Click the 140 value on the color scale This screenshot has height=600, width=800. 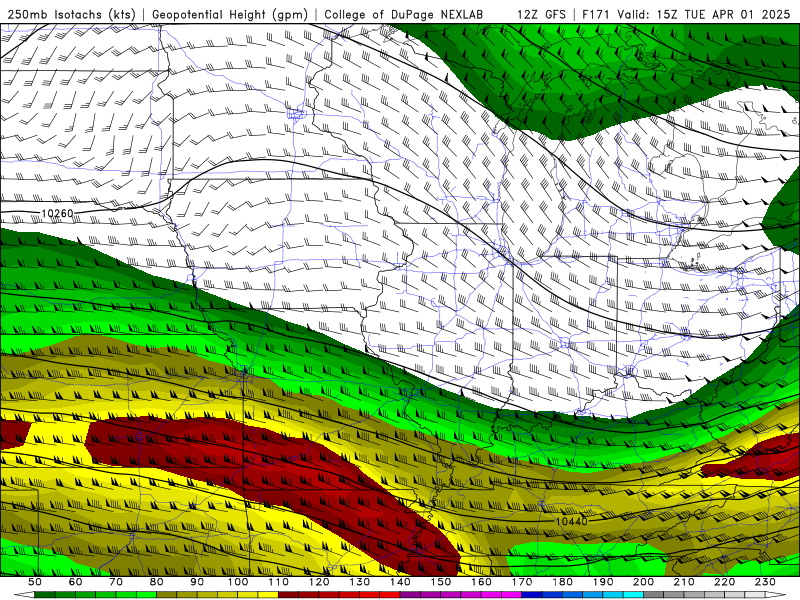pos(401,582)
